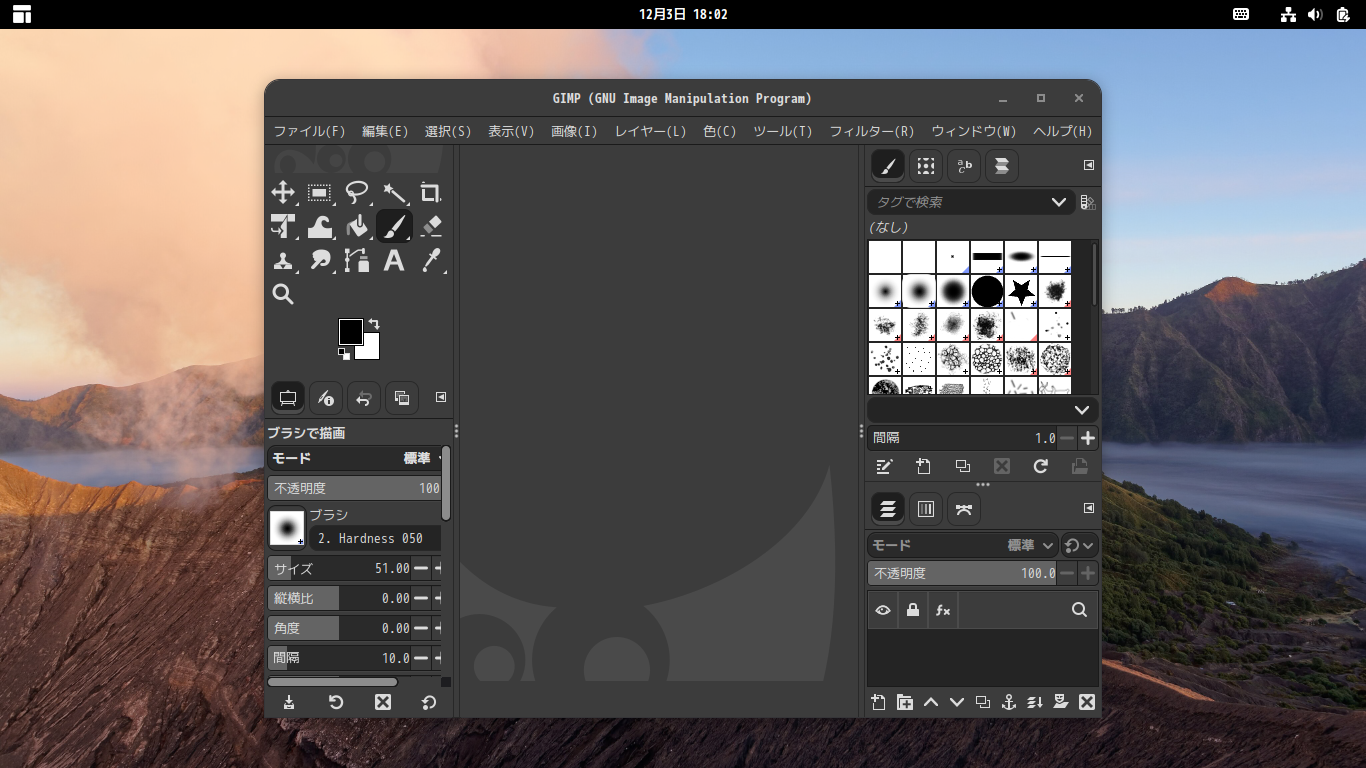
Task: Select the Crop tool
Action: coord(431,193)
